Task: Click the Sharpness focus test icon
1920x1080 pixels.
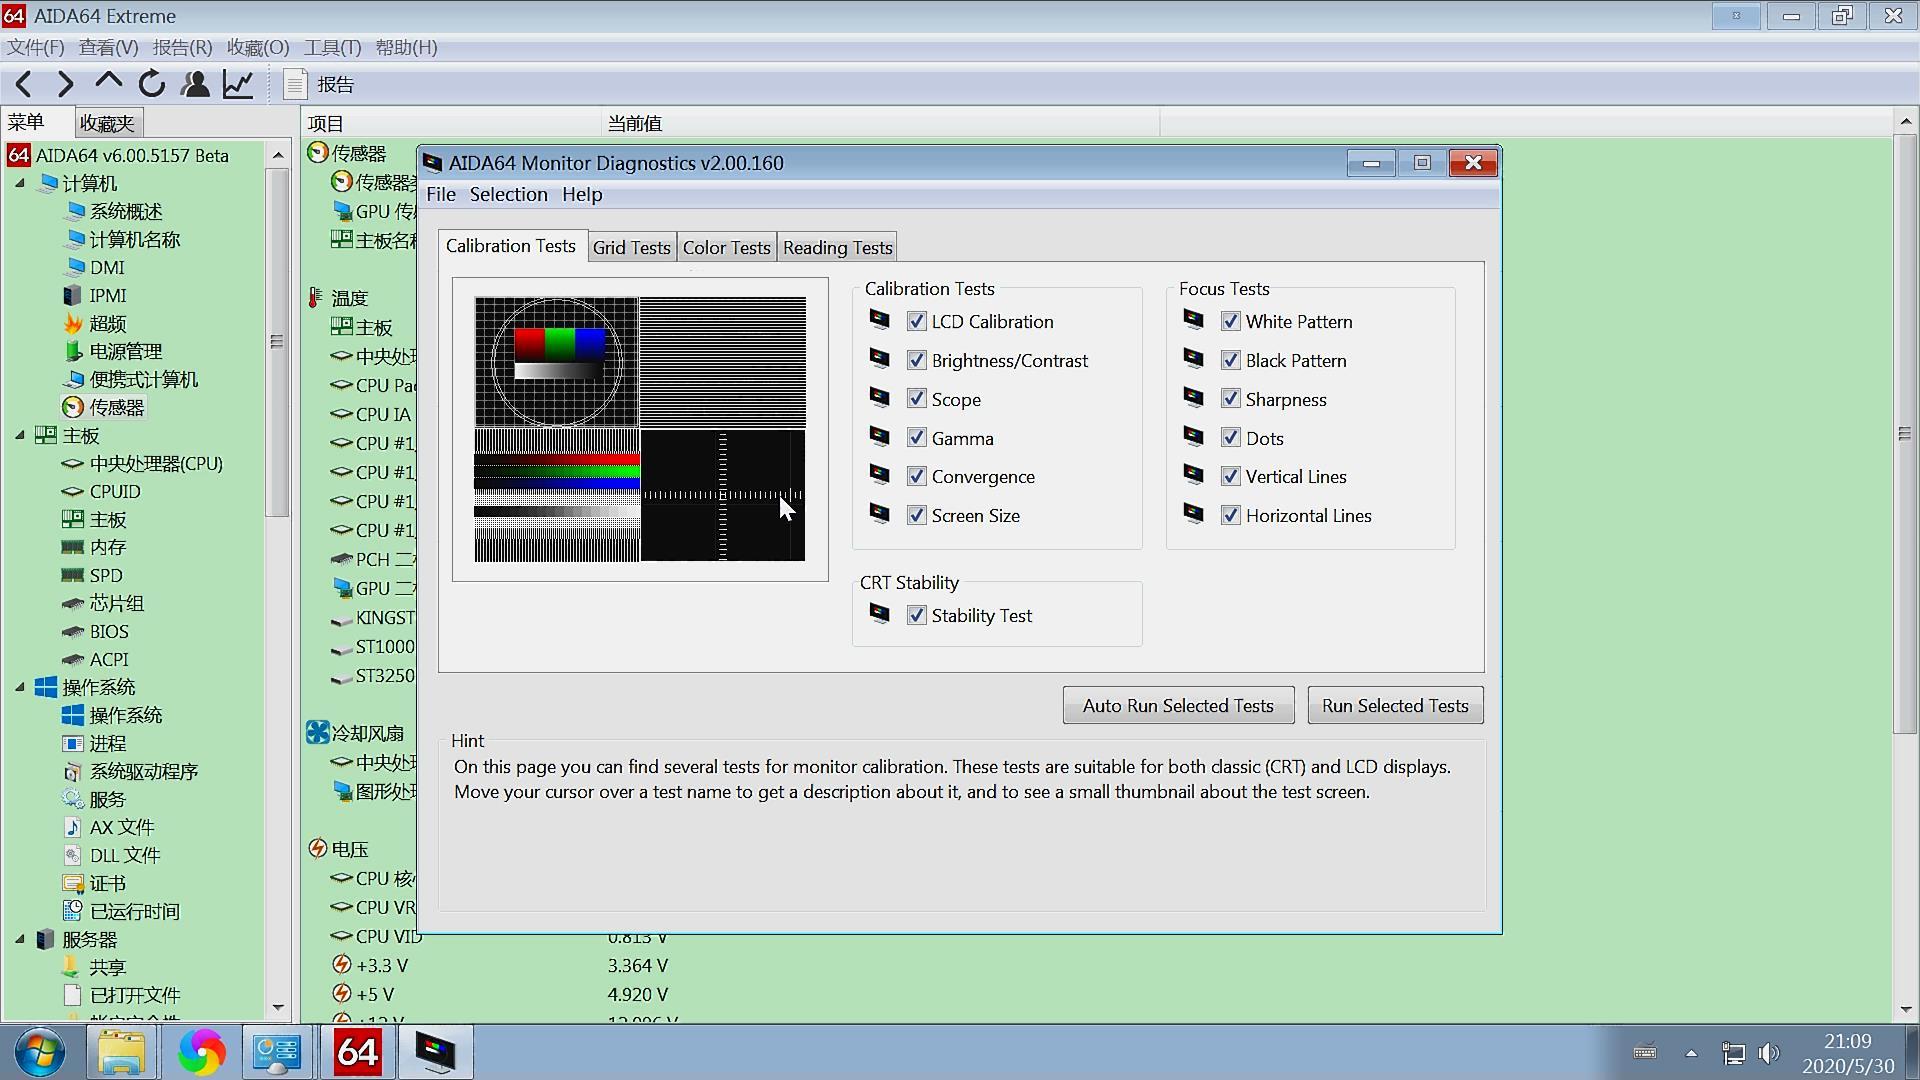Action: [1193, 398]
